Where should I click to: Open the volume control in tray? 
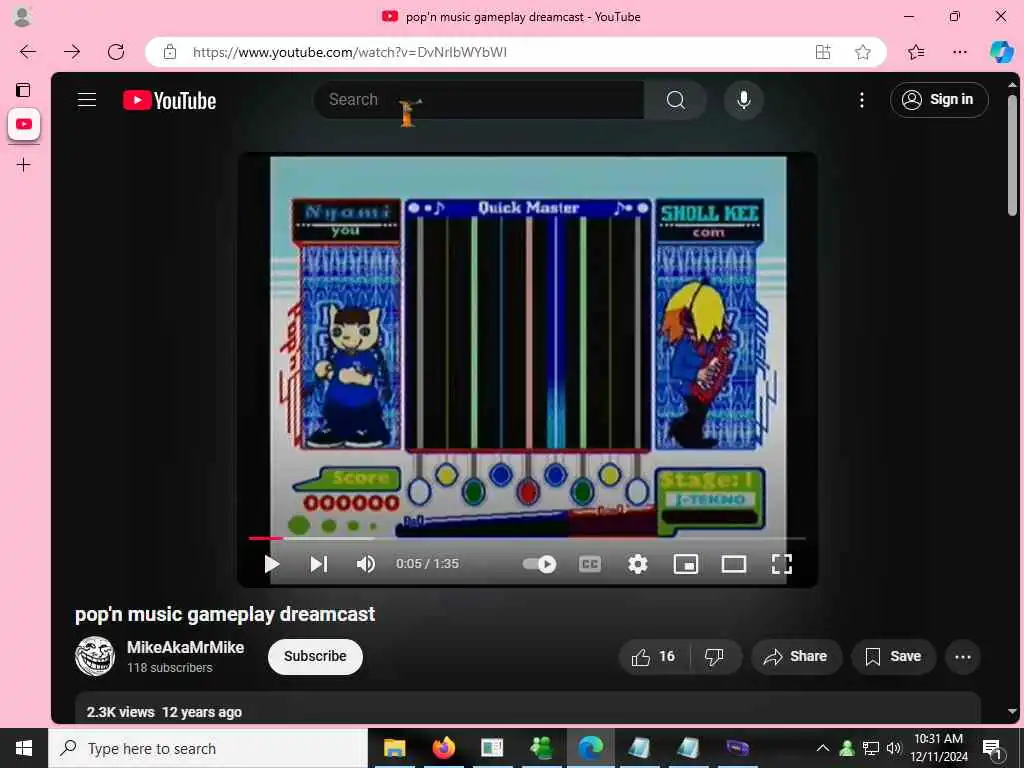coord(894,748)
